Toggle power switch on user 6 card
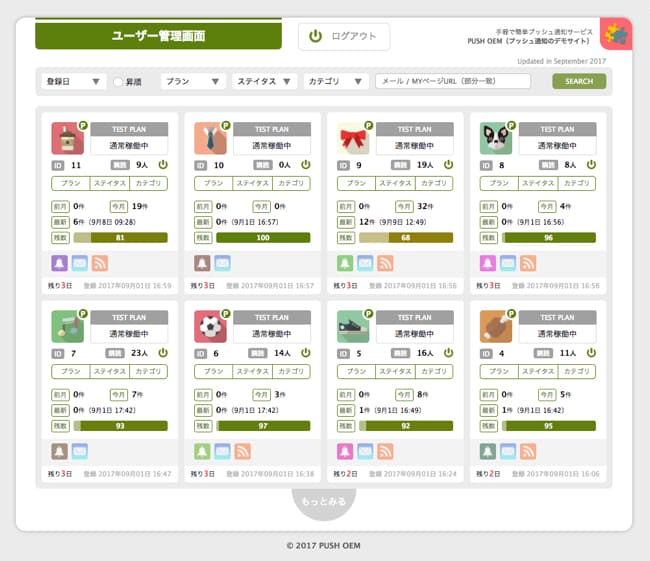650x561 pixels. pos(306,353)
